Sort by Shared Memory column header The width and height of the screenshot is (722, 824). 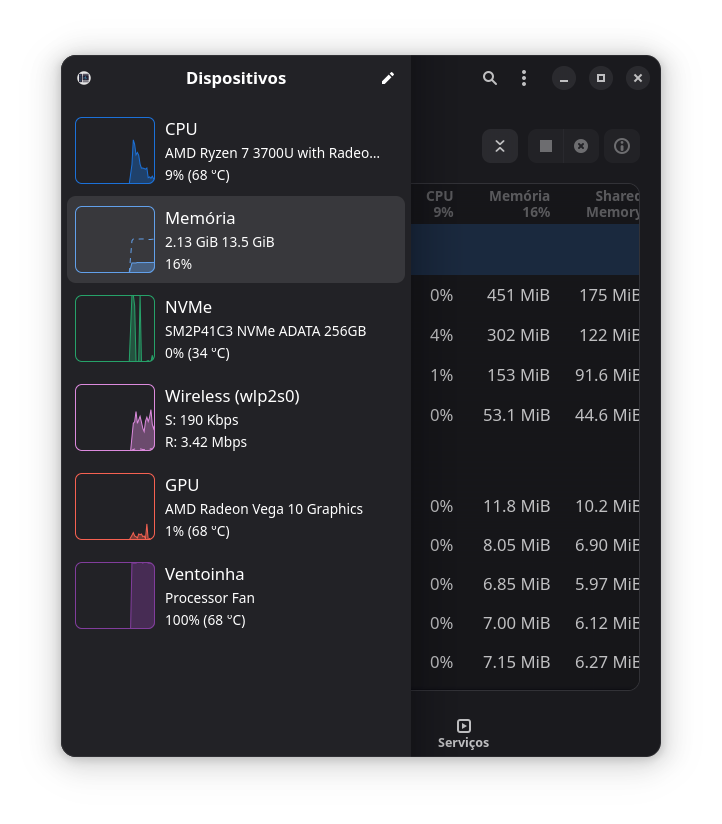(612, 204)
